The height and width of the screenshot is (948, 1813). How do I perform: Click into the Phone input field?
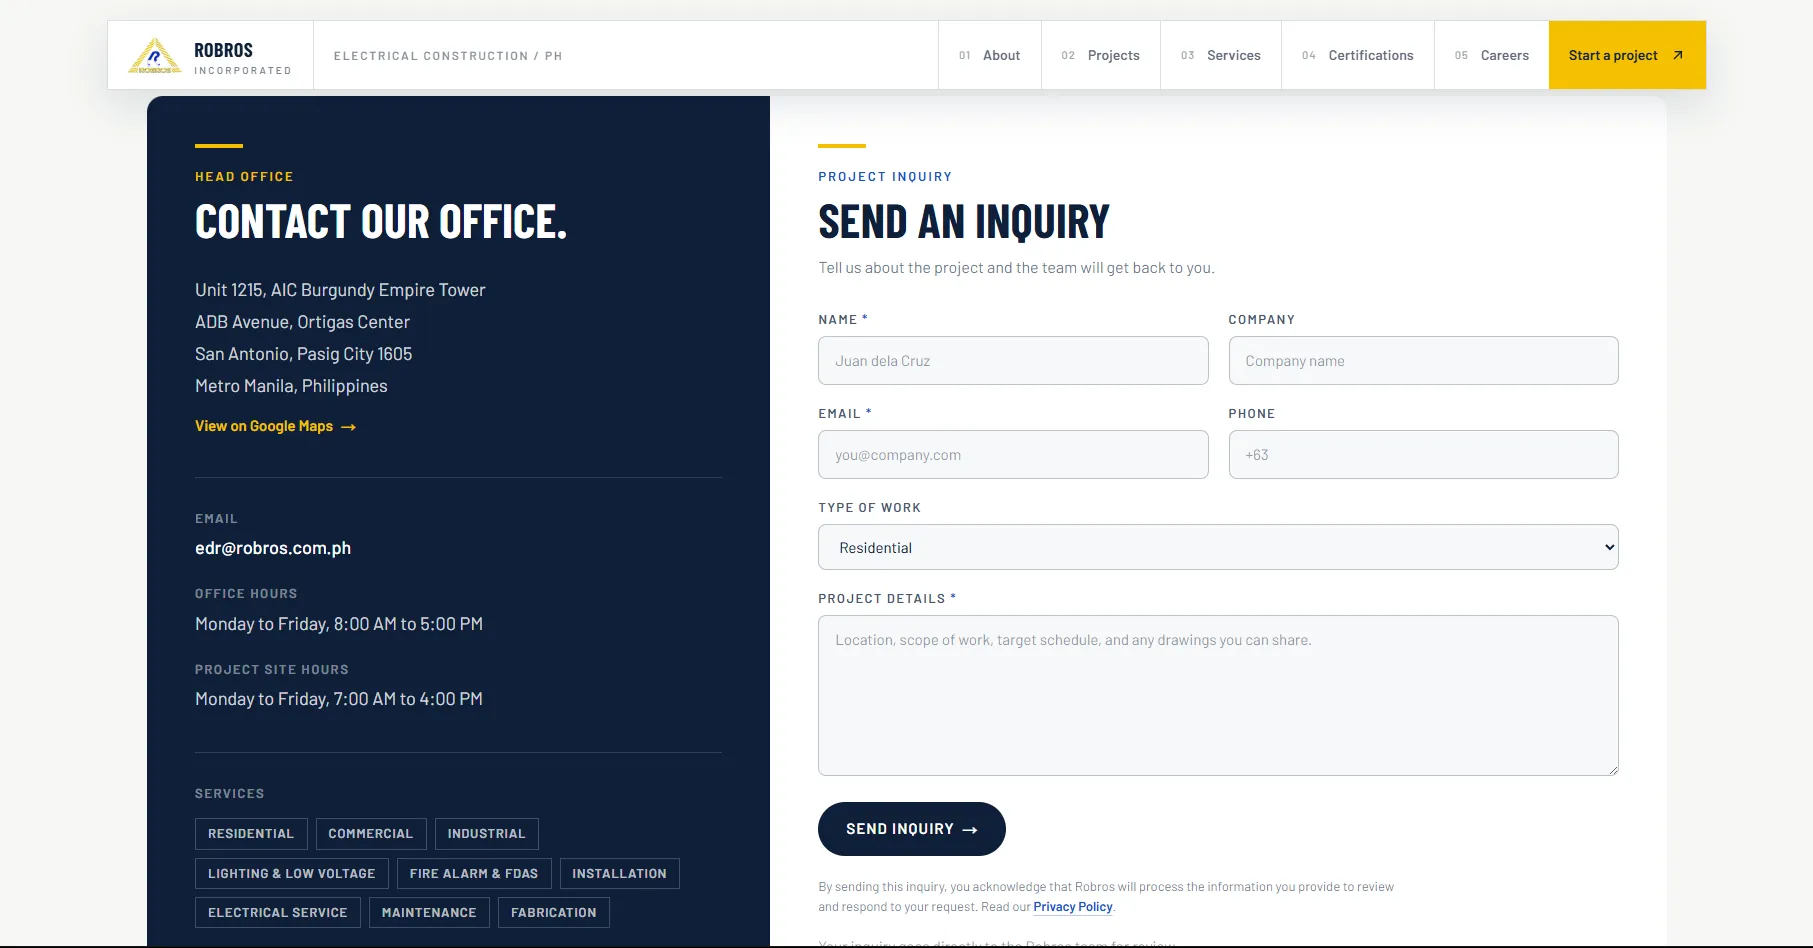pyautogui.click(x=1423, y=454)
